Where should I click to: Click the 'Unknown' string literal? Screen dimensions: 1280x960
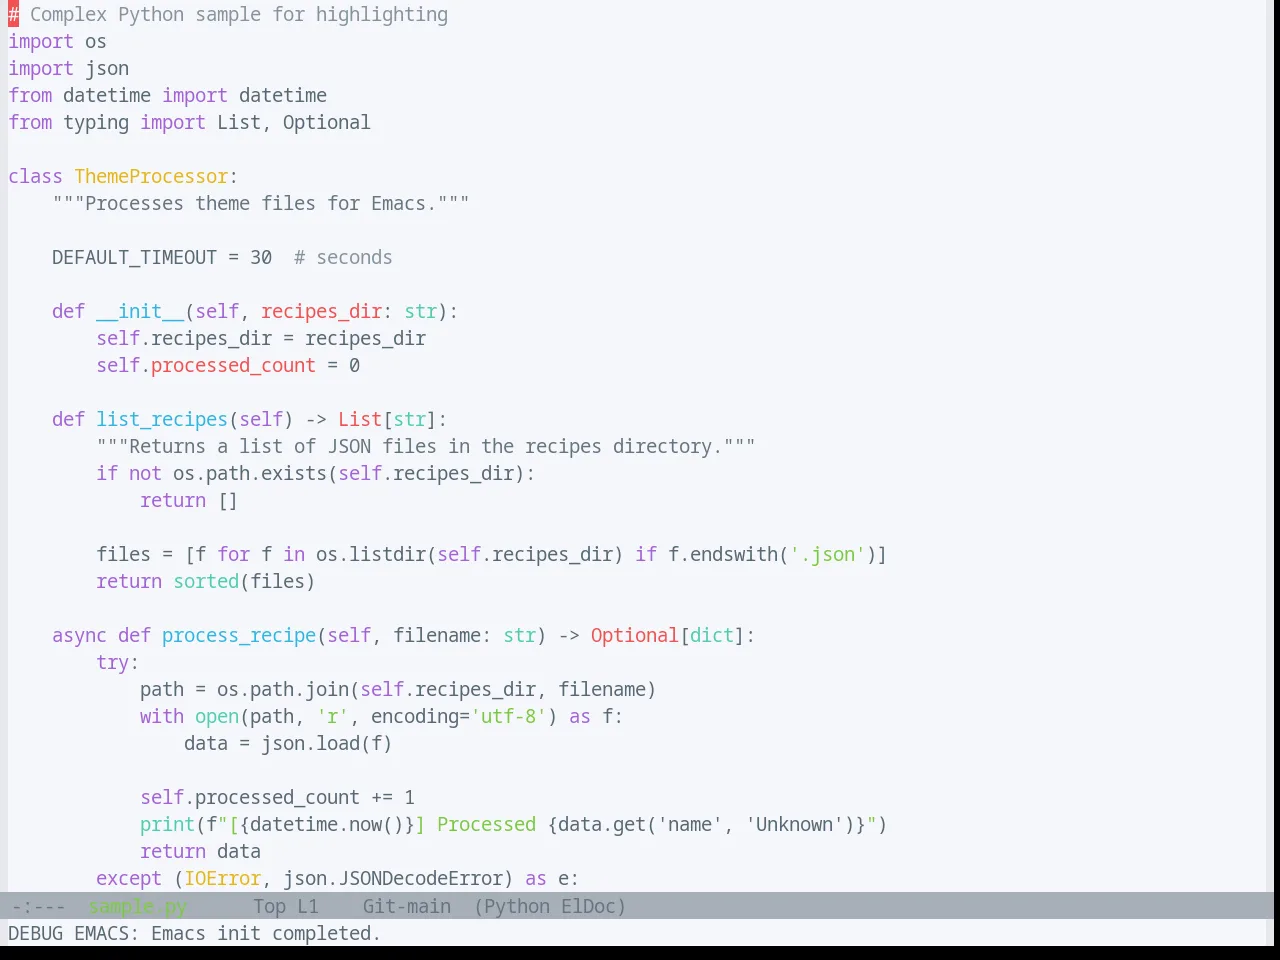click(794, 824)
